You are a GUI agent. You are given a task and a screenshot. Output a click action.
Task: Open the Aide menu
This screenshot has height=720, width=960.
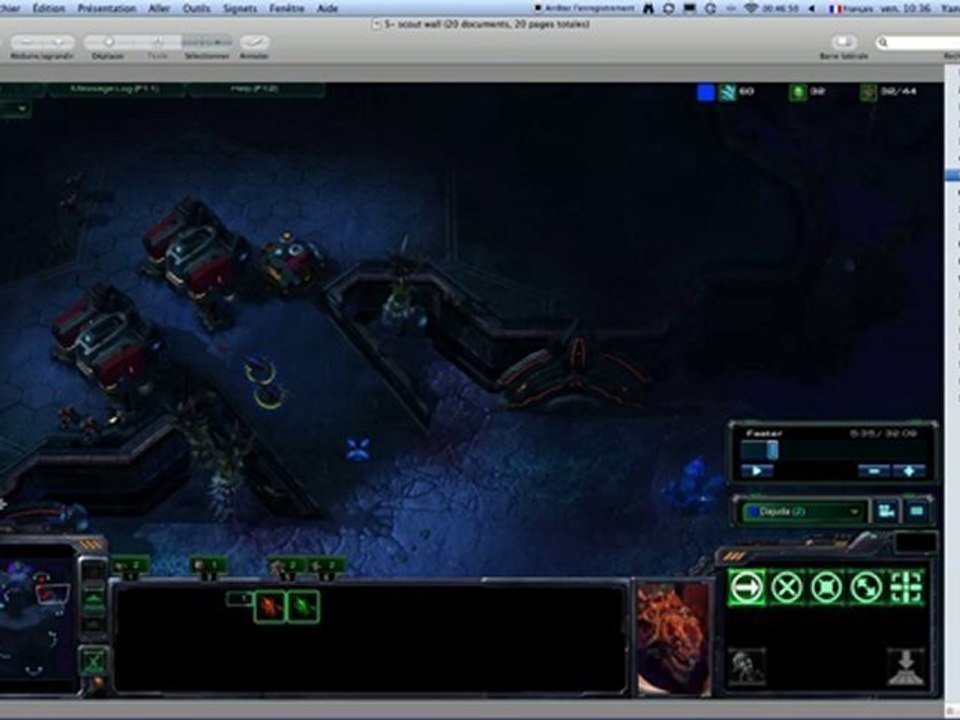[328, 8]
